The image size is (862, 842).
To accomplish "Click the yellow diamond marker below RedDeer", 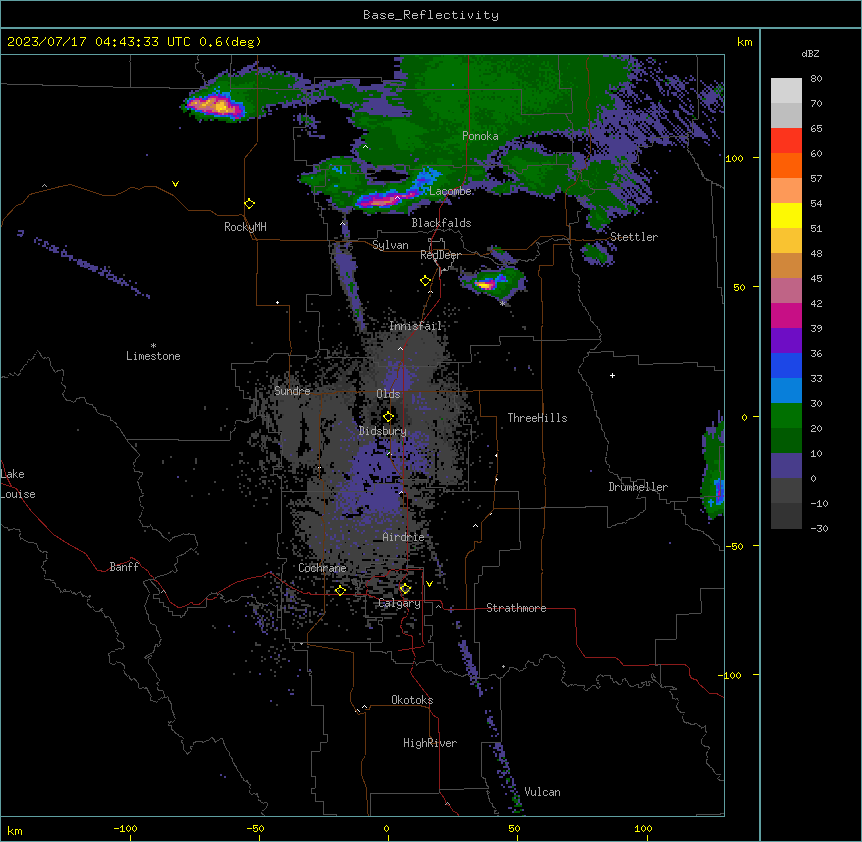I will pos(425,281).
